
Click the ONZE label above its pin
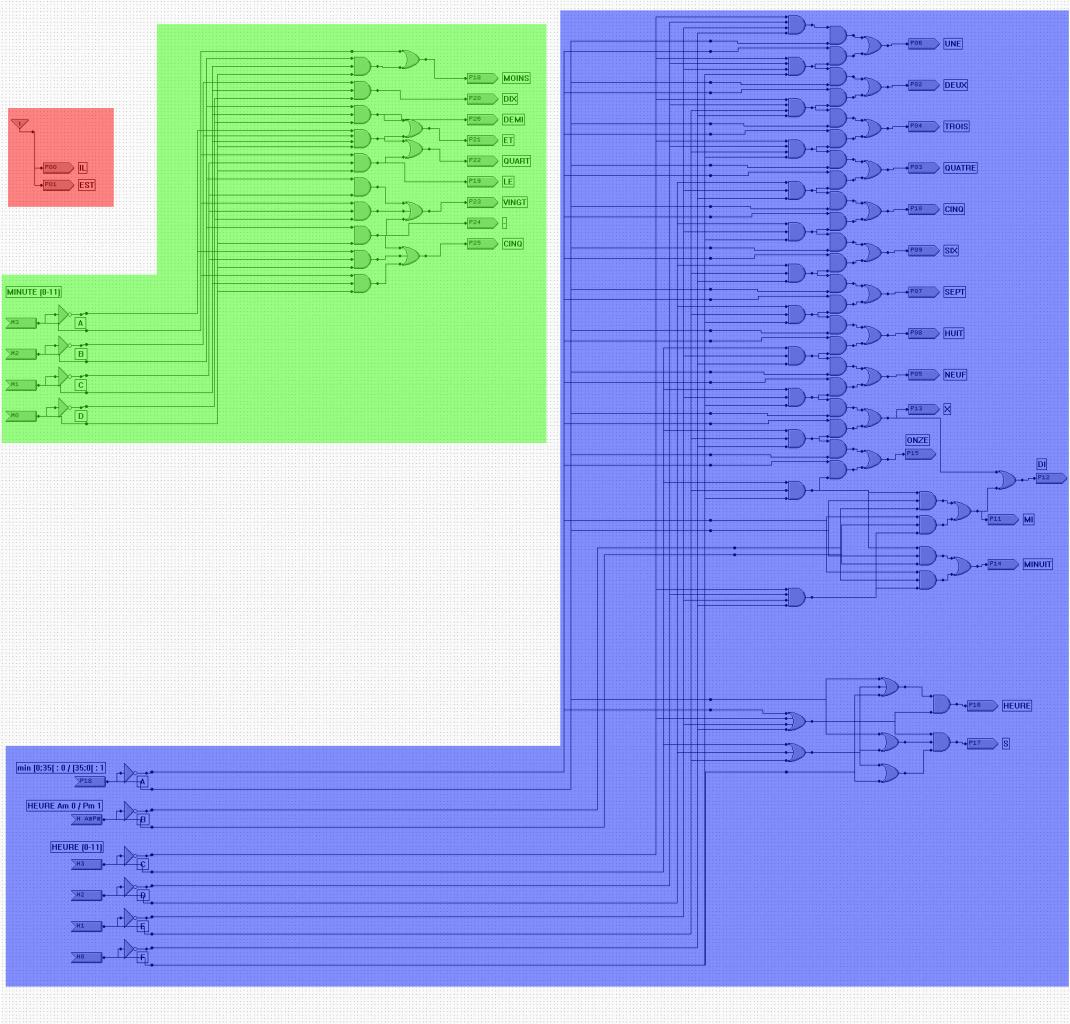[x=917, y=441]
